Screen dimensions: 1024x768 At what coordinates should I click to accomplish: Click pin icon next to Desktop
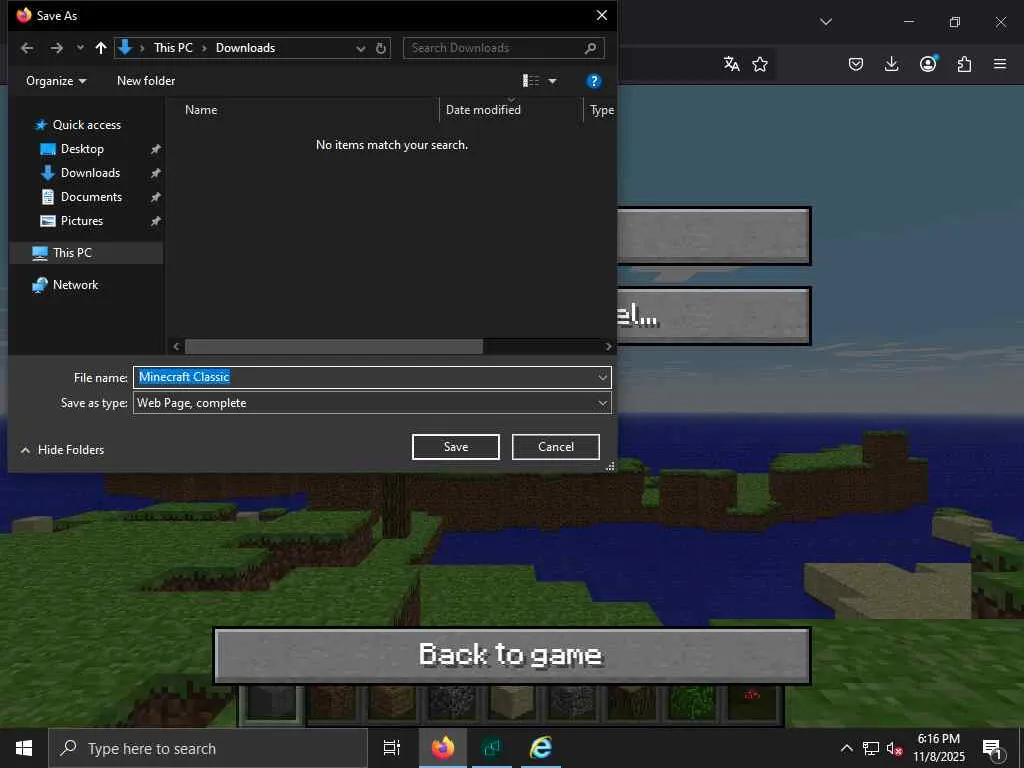(x=155, y=150)
